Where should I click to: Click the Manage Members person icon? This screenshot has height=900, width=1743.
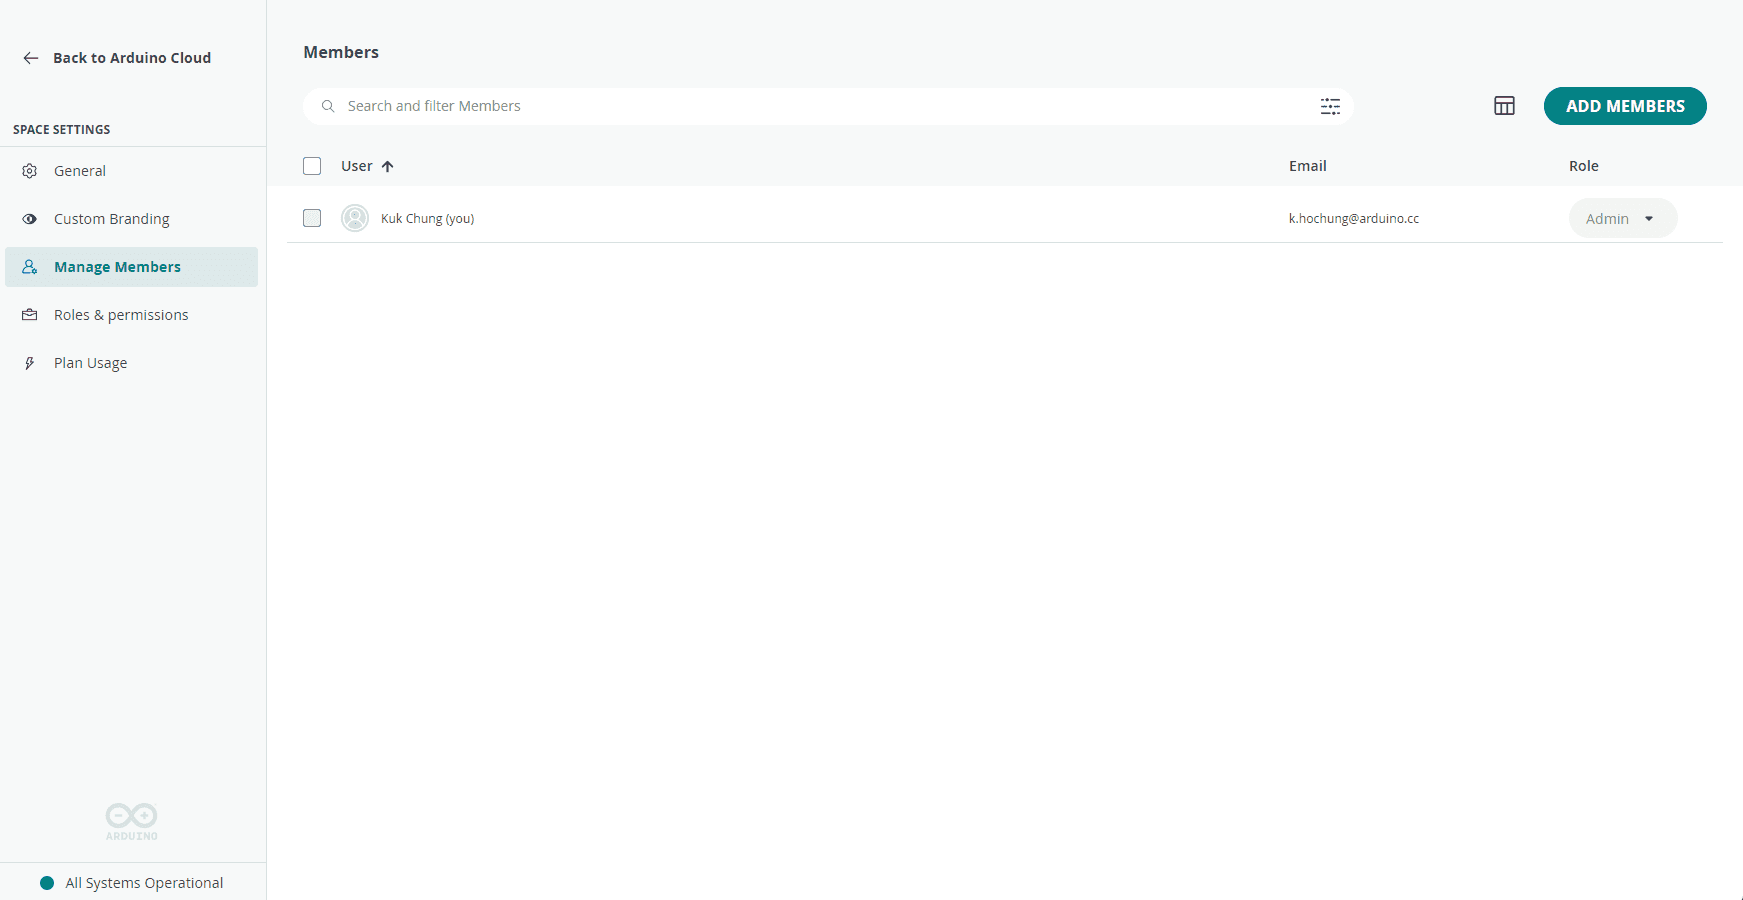pos(30,267)
